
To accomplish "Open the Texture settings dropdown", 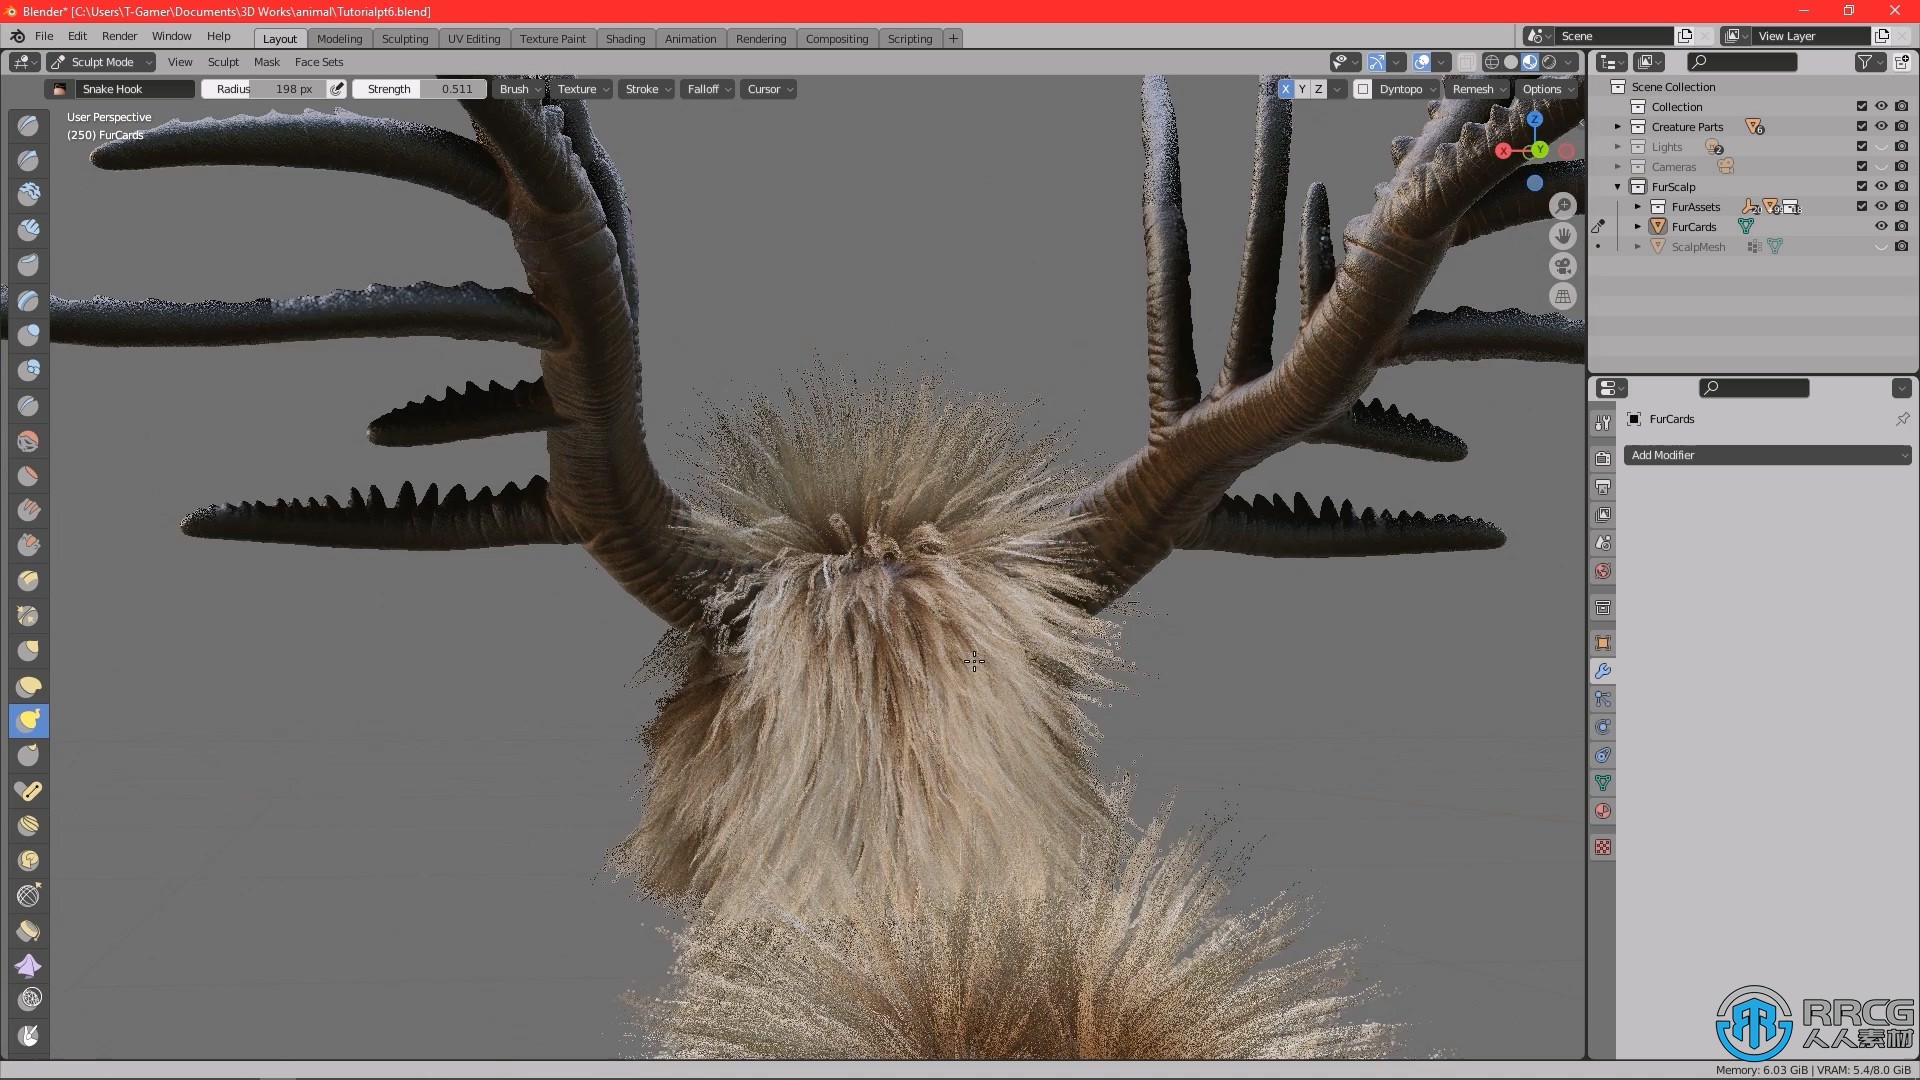I will click(583, 89).
